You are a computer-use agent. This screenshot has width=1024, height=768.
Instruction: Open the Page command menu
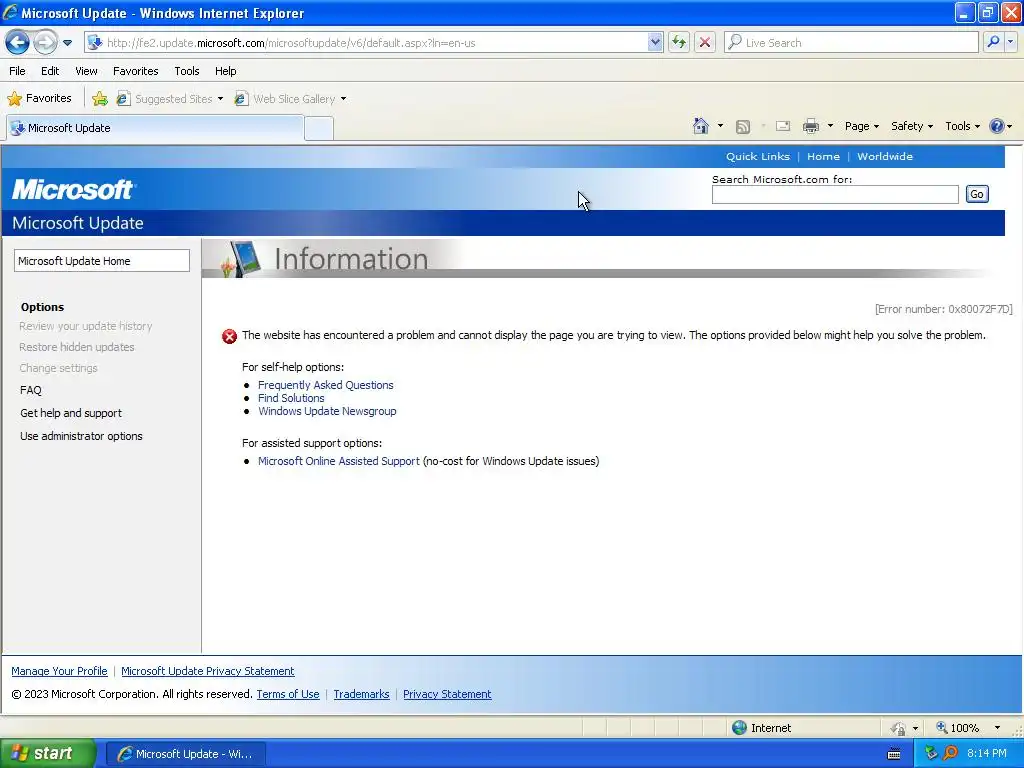click(861, 126)
